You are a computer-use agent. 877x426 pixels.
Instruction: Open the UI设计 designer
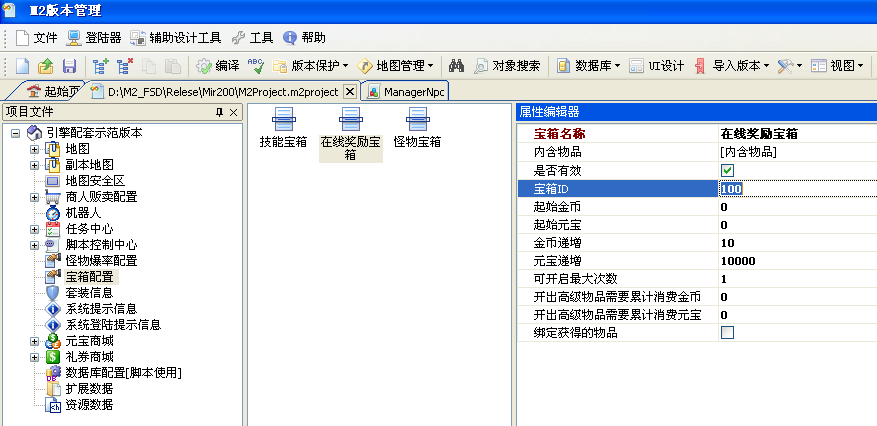coord(657,66)
